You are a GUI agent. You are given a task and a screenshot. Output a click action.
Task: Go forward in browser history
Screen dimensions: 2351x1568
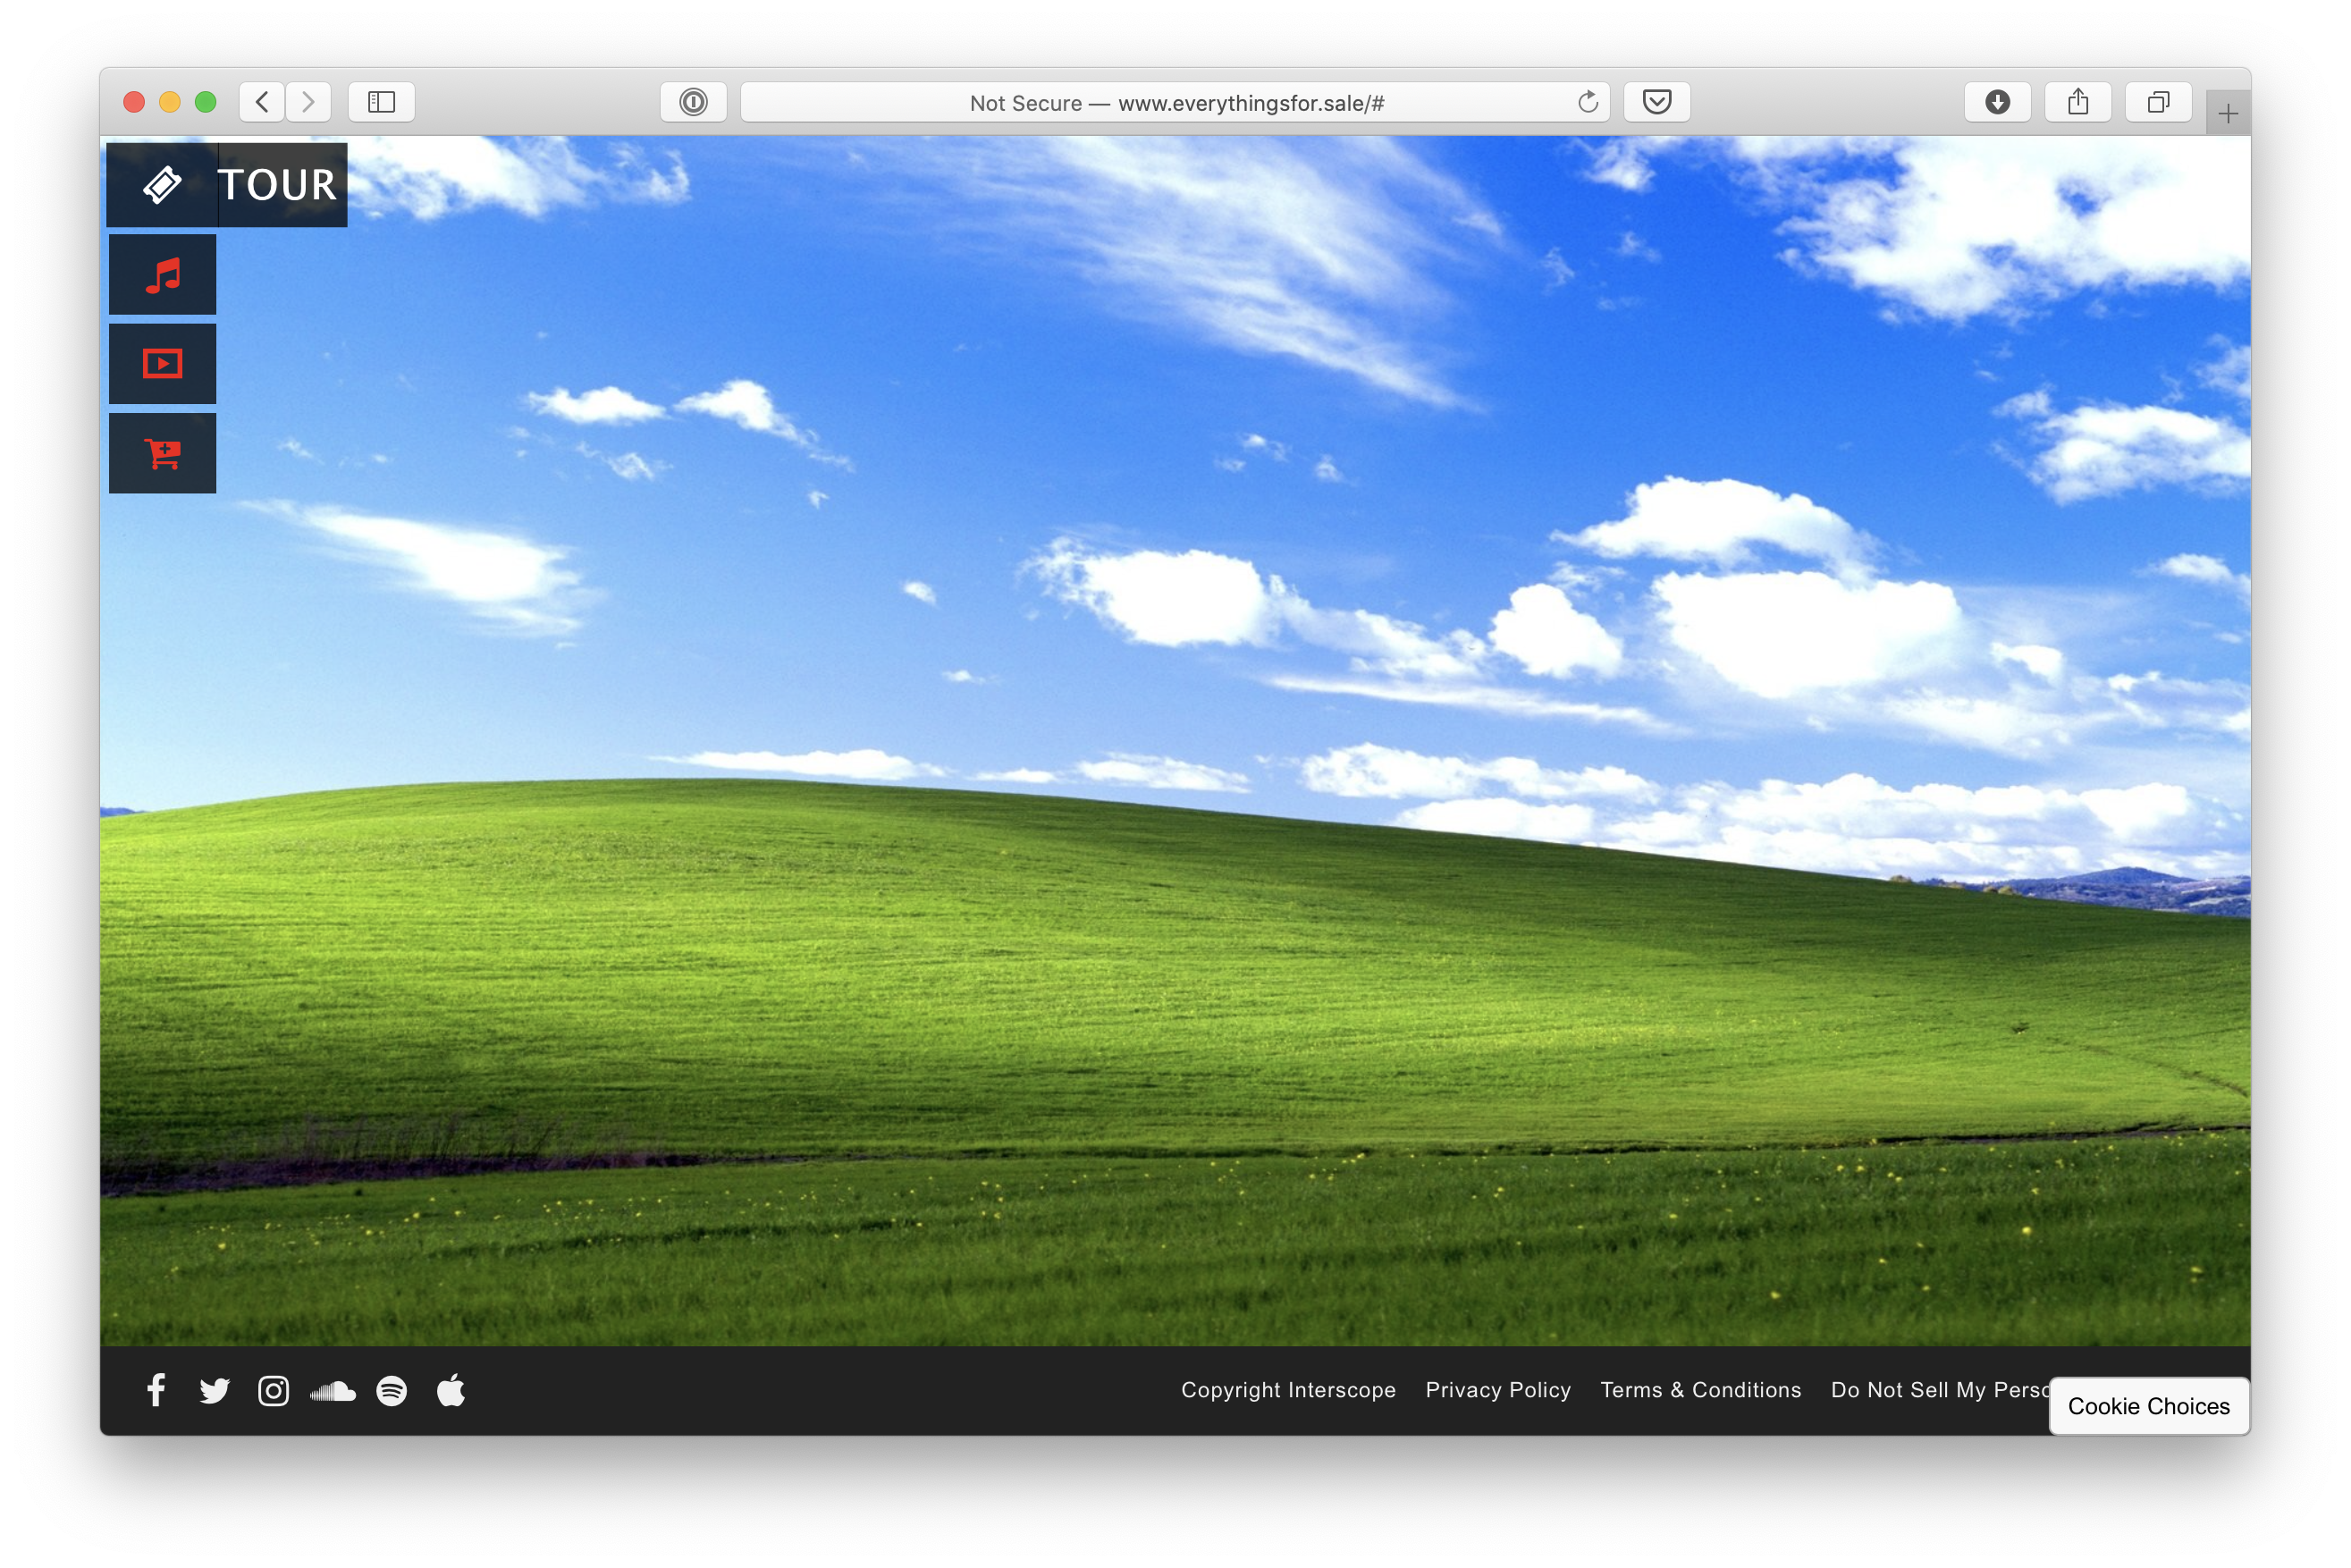(308, 102)
